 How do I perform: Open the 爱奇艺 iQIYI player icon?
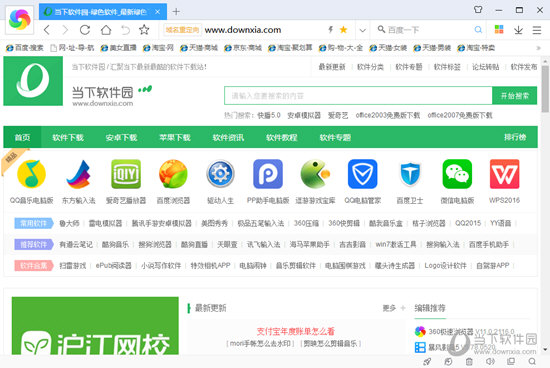tap(126, 174)
